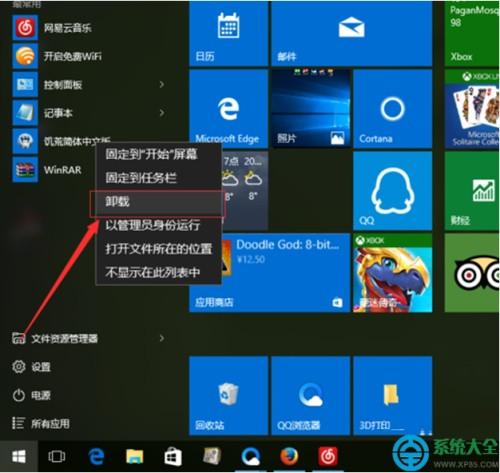500x473 pixels.
Task: Open the 财经 finance tile
Action: click(472, 191)
